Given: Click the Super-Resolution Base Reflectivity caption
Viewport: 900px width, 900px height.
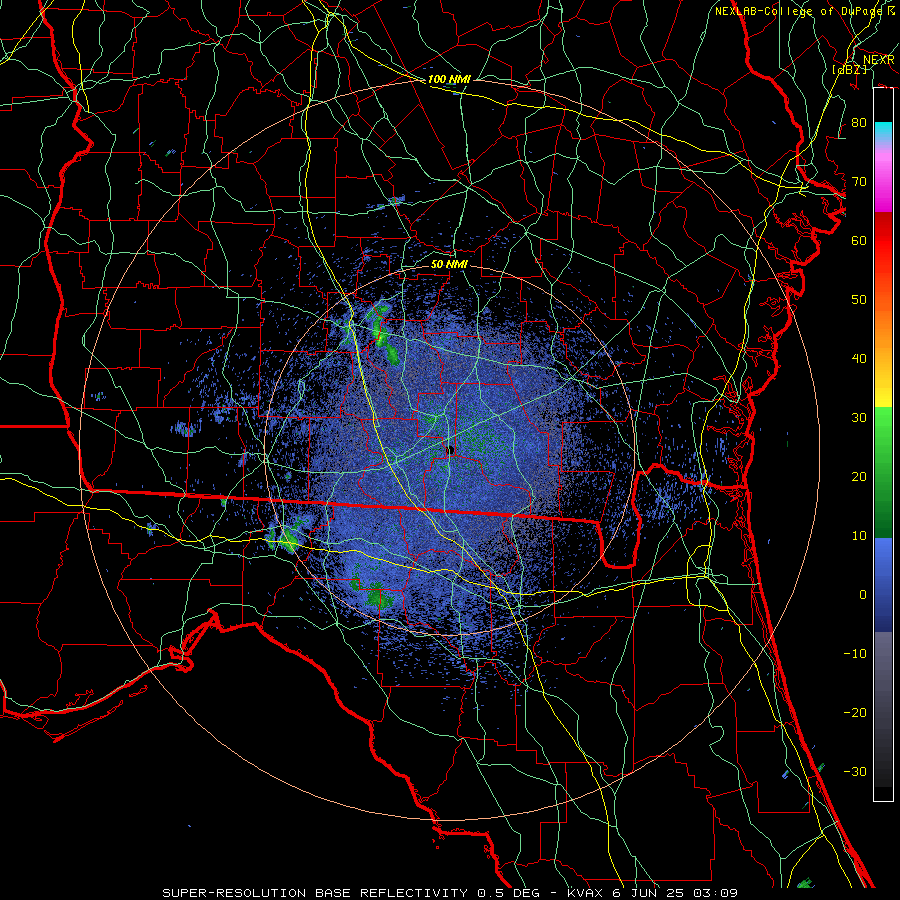Looking at the screenshot, I should coord(449,893).
